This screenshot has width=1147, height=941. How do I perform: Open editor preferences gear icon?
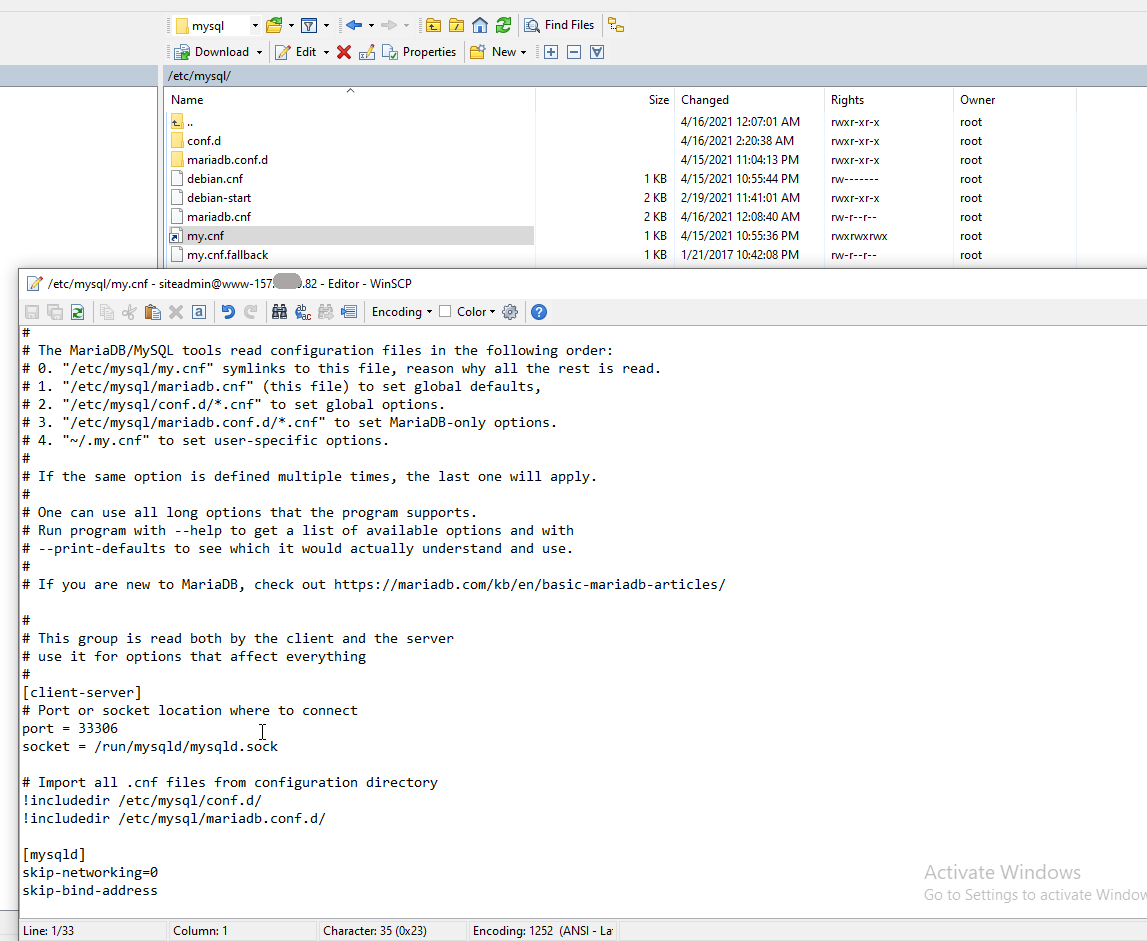tap(510, 312)
